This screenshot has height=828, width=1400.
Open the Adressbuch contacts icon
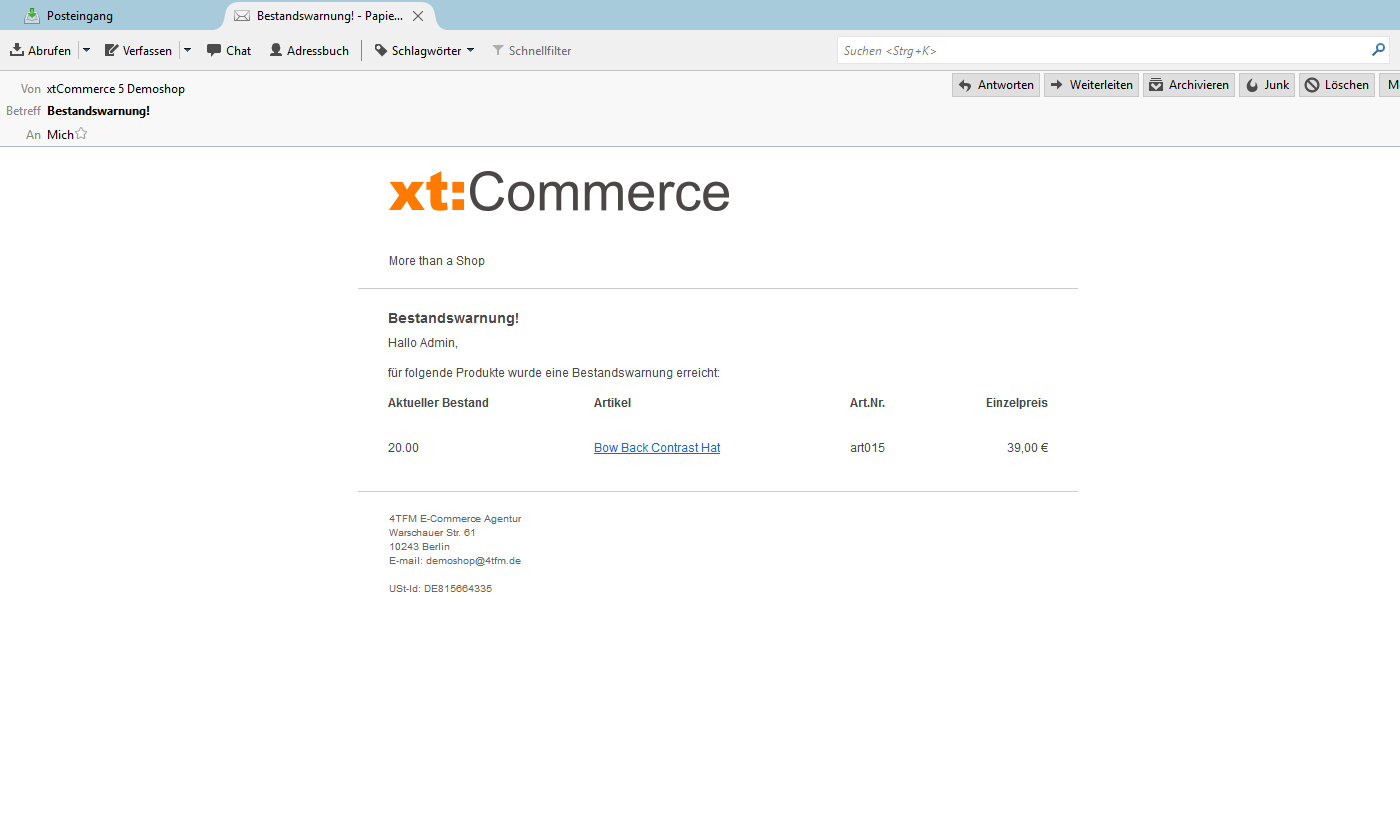click(276, 50)
